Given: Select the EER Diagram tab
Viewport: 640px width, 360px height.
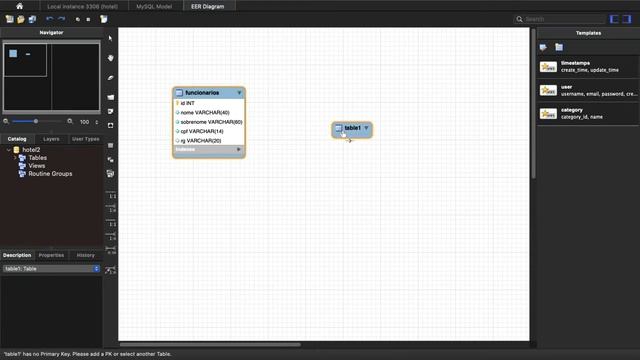Looking at the screenshot, I should [x=207, y=7].
